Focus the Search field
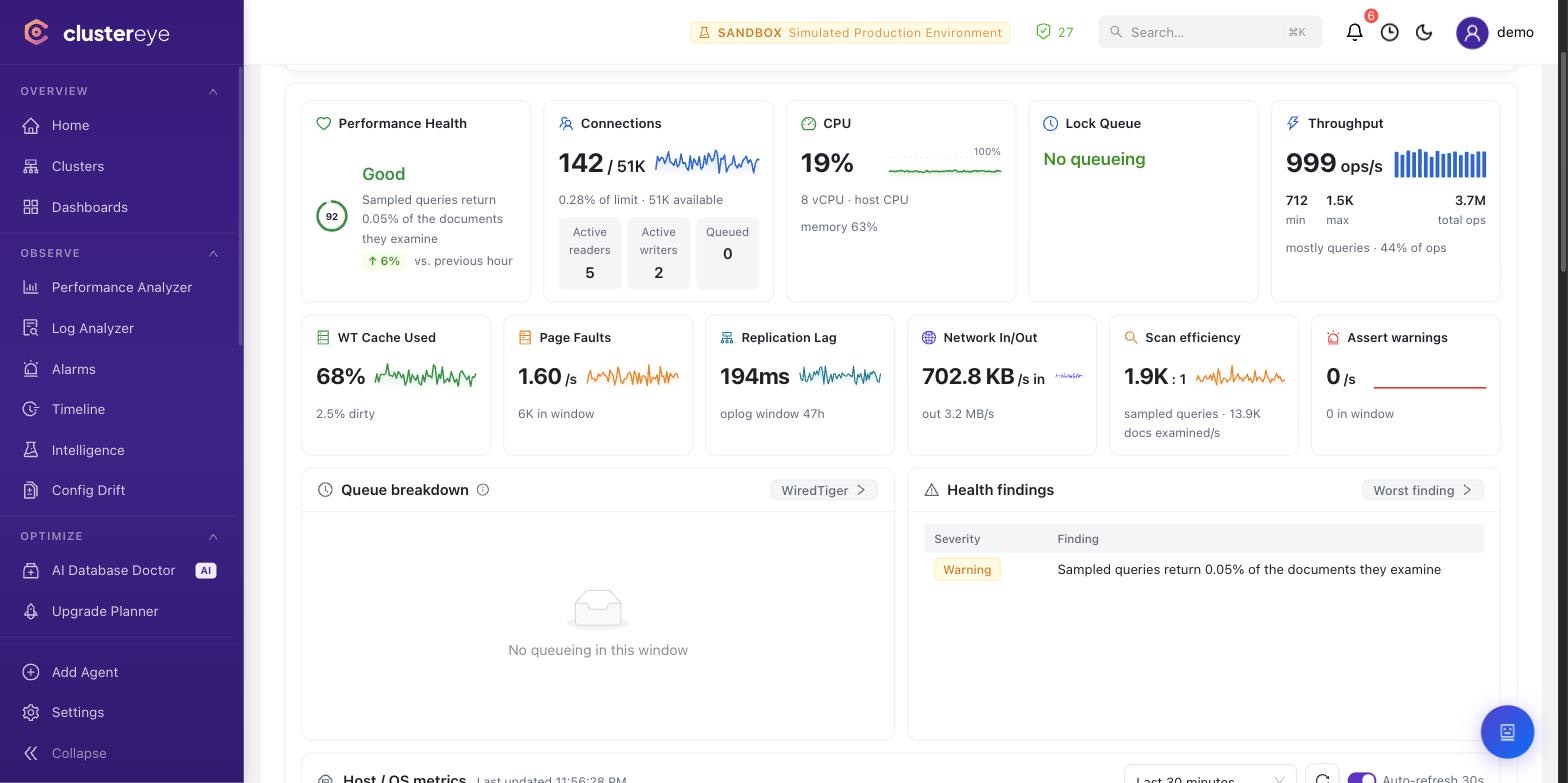The height and width of the screenshot is (783, 1568). (1210, 32)
